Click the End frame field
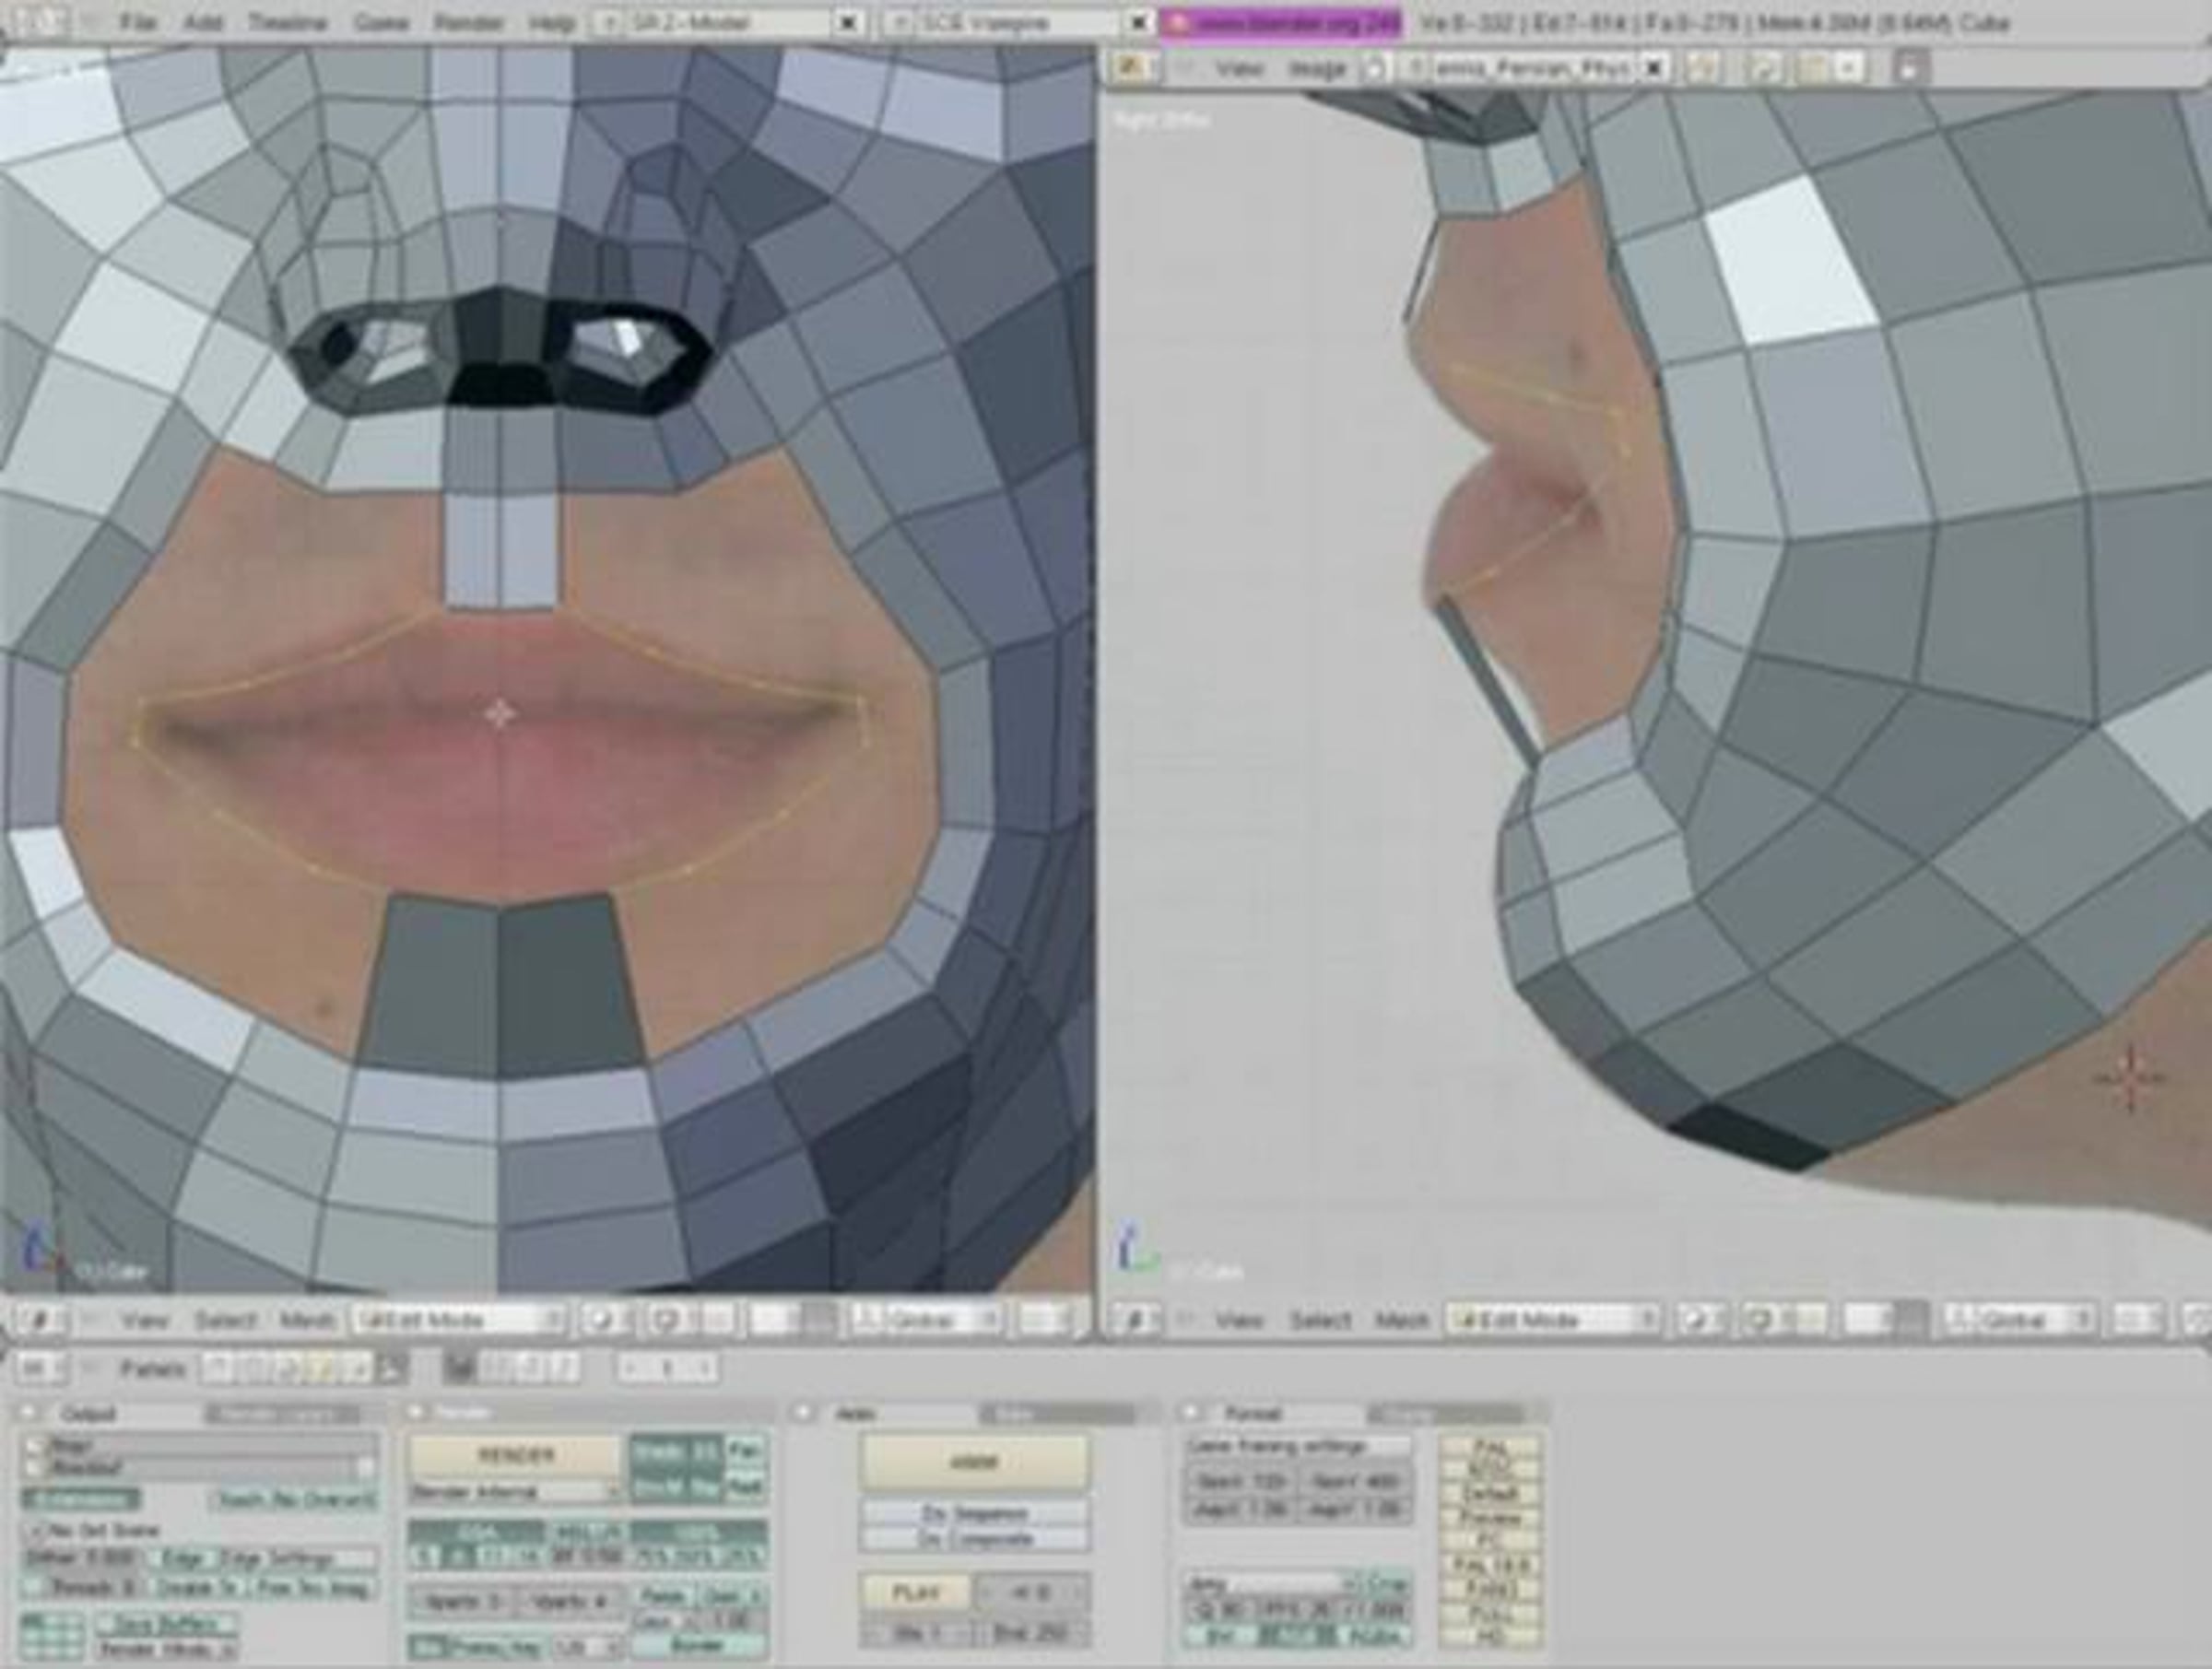 (x=1032, y=1634)
